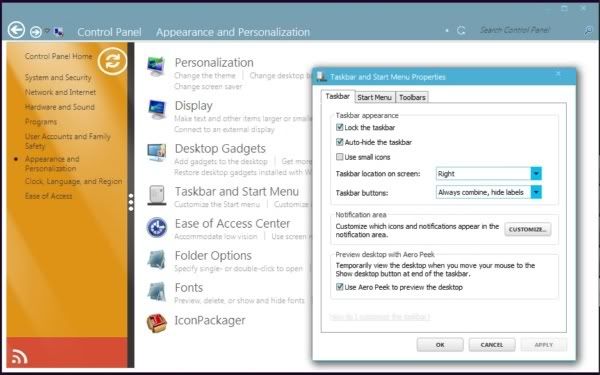Click Preview, delete, or show and hide fonts
The image size is (600, 375).
click(x=240, y=301)
